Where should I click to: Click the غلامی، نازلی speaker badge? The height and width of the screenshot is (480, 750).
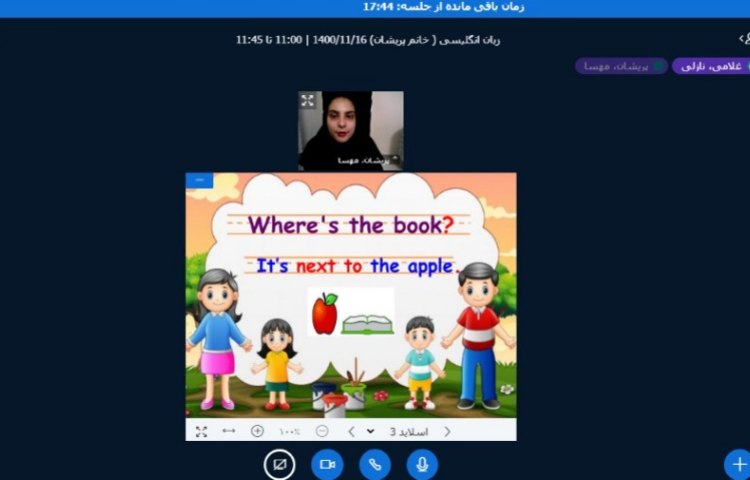click(708, 66)
